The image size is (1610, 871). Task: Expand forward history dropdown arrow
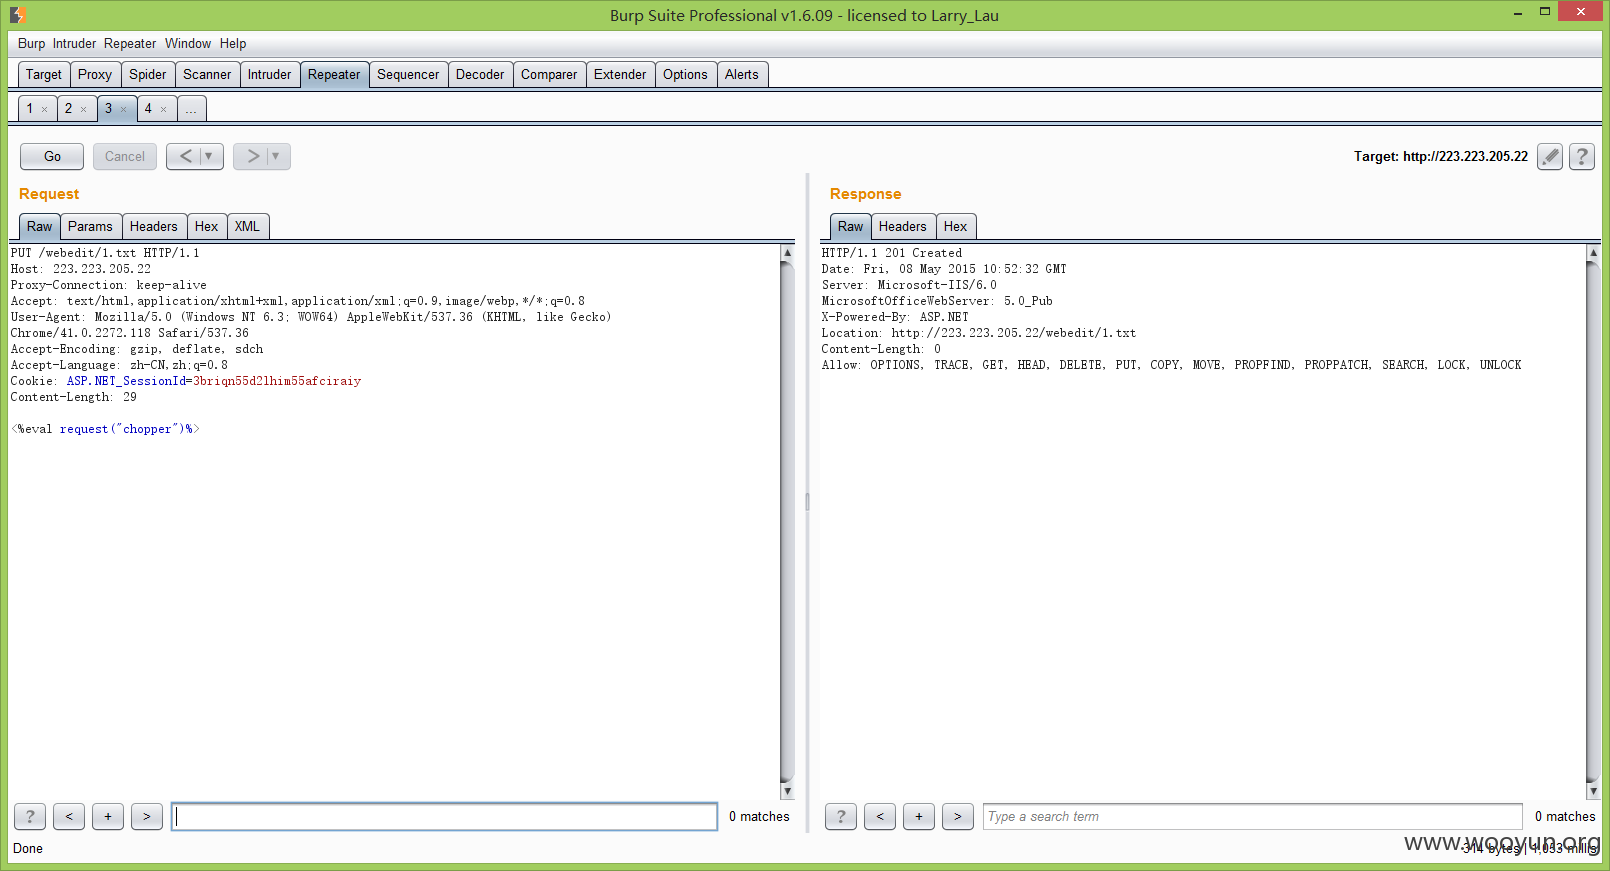point(276,156)
